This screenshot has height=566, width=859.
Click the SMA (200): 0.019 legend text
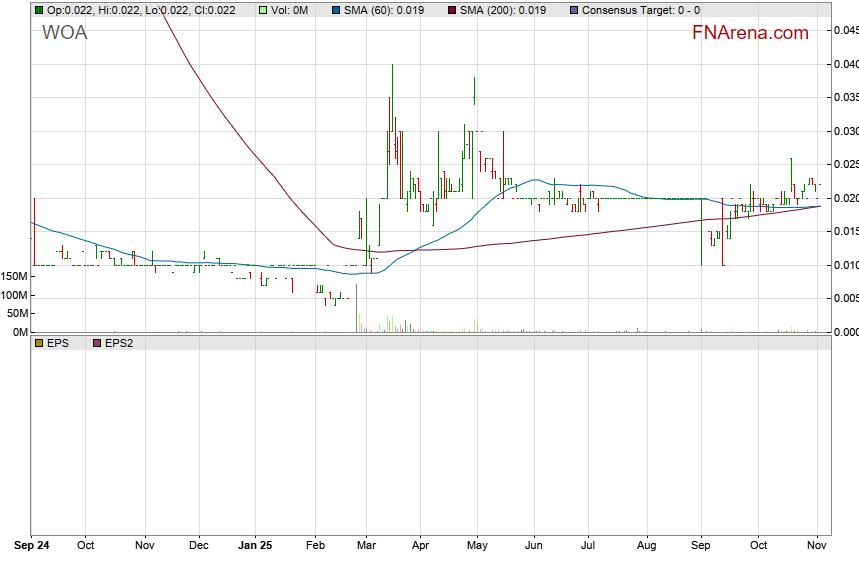[511, 10]
